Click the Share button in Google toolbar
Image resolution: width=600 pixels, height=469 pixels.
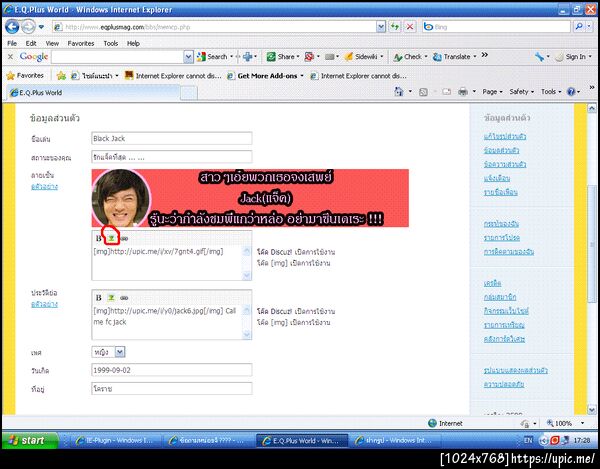(x=282, y=57)
